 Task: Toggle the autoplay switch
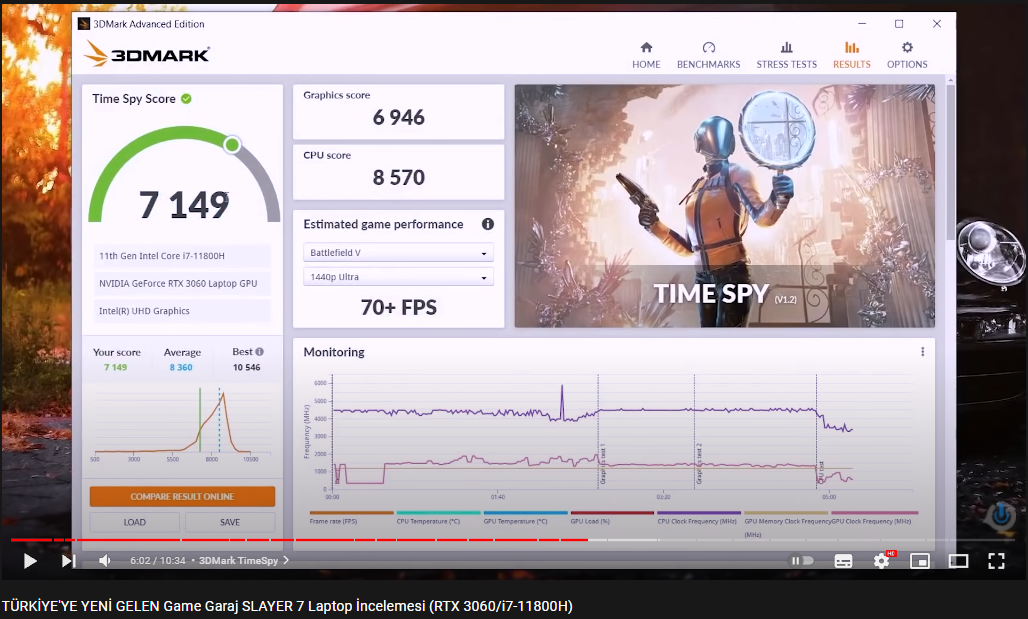pyautogui.click(x=801, y=561)
